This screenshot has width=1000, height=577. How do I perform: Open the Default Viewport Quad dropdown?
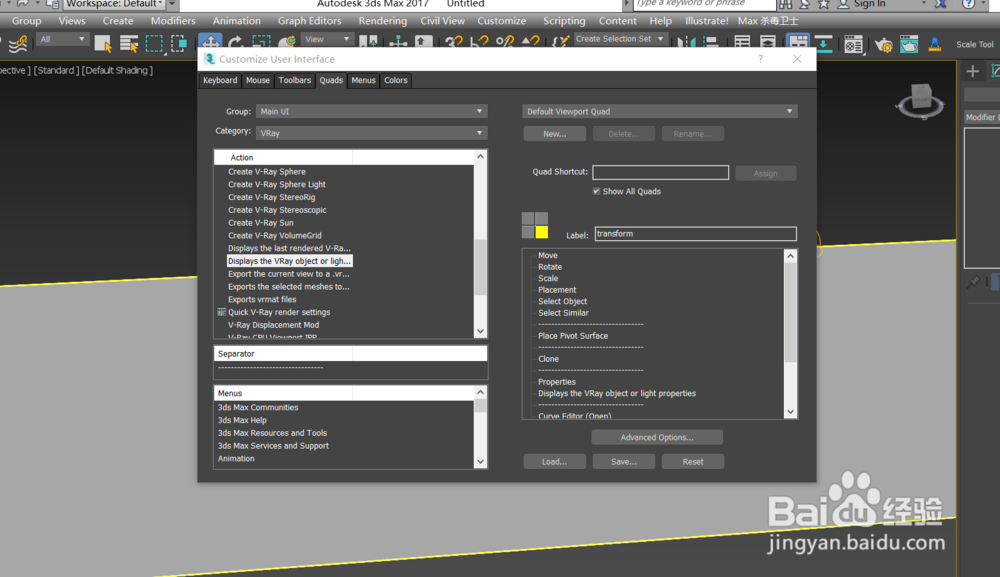[x=659, y=111]
